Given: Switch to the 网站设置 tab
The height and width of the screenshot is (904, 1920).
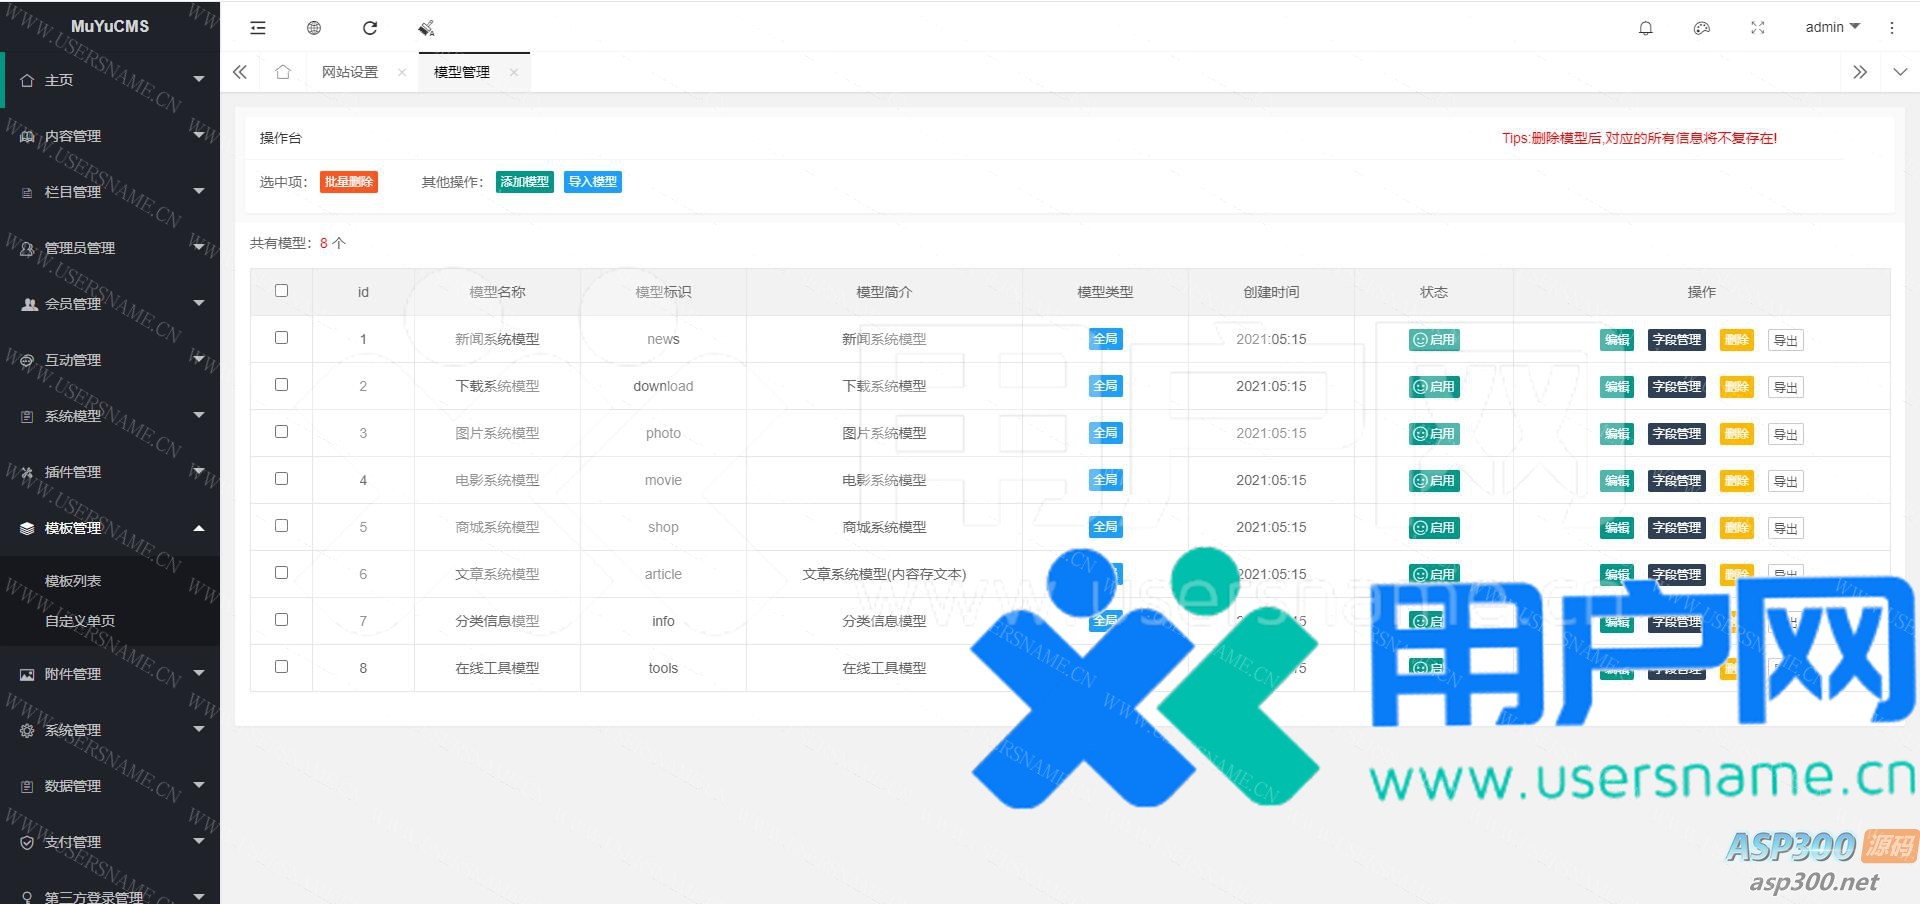Looking at the screenshot, I should [x=350, y=72].
